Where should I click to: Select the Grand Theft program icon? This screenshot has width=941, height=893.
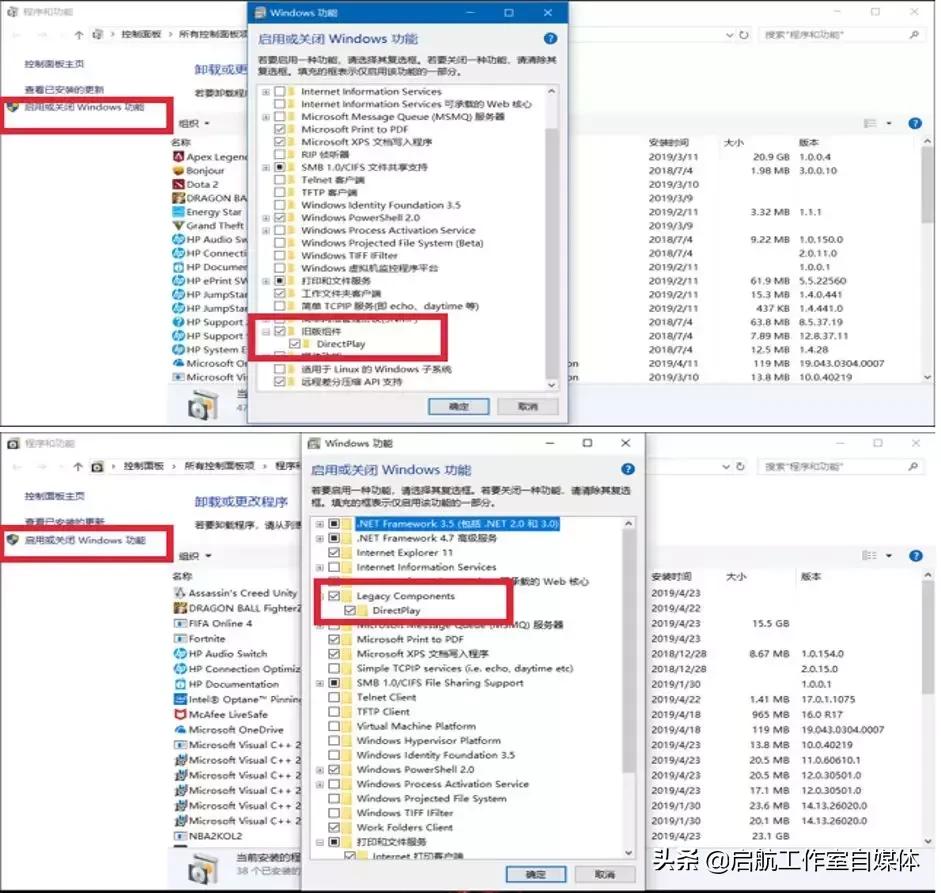(x=178, y=226)
